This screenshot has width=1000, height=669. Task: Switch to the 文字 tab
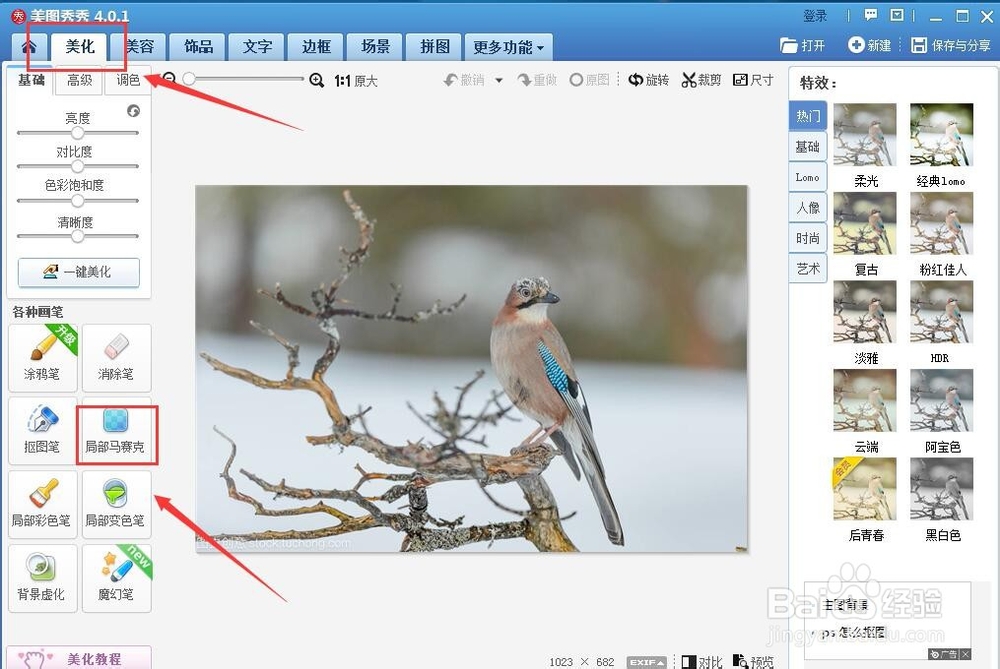258,47
